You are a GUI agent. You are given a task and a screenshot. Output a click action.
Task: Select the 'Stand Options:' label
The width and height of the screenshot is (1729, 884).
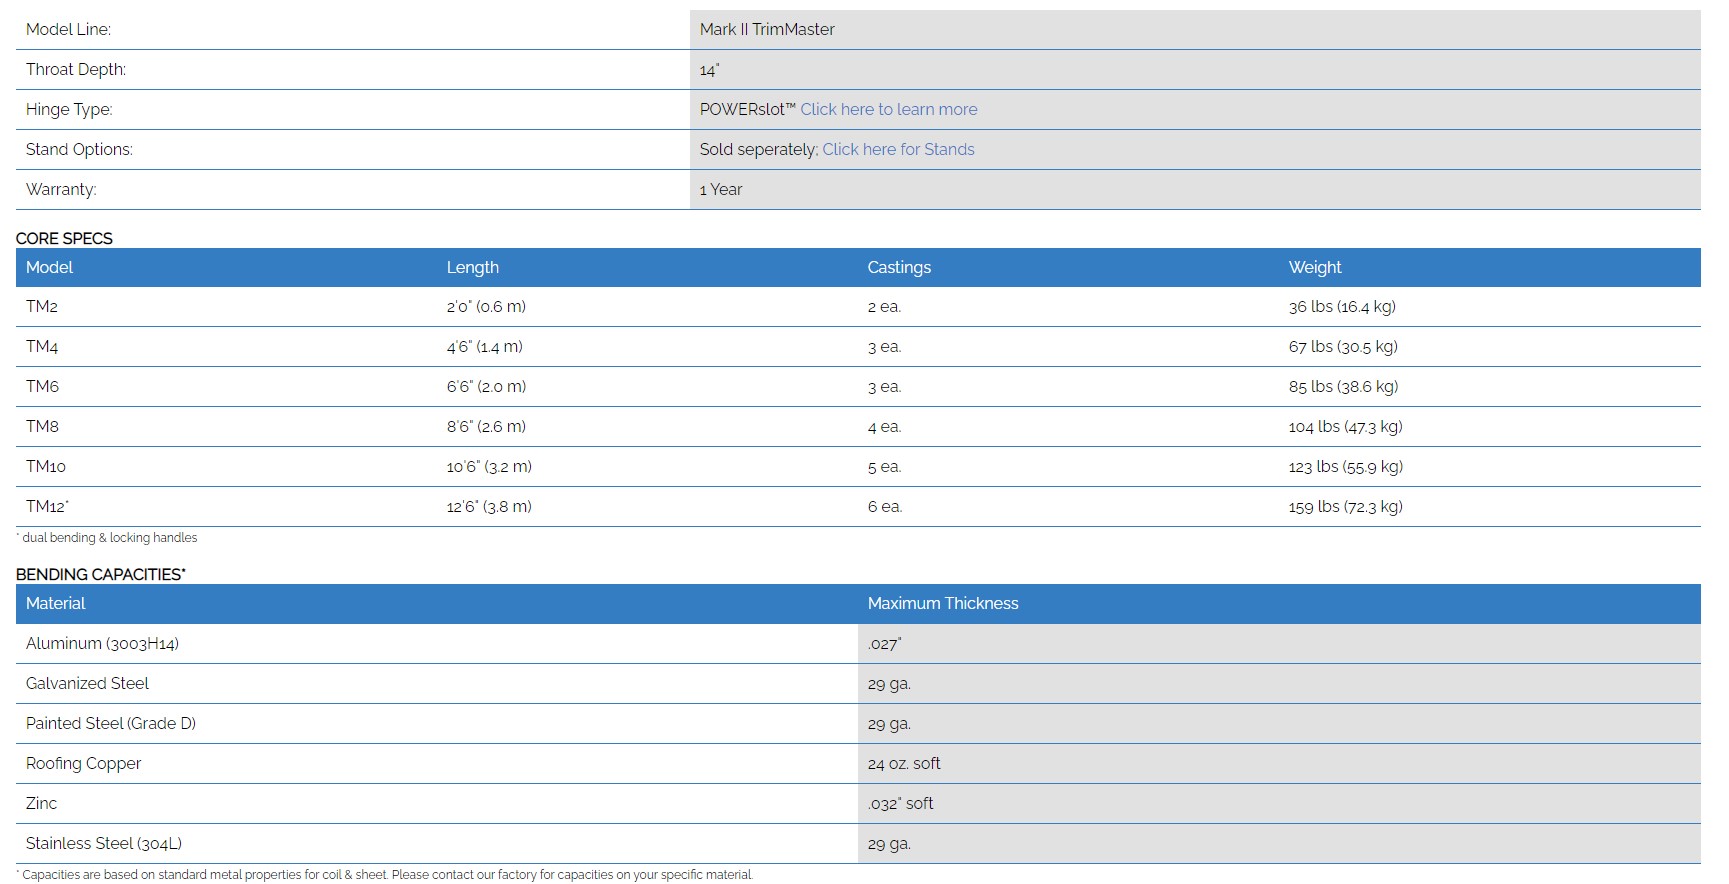pyautogui.click(x=79, y=149)
